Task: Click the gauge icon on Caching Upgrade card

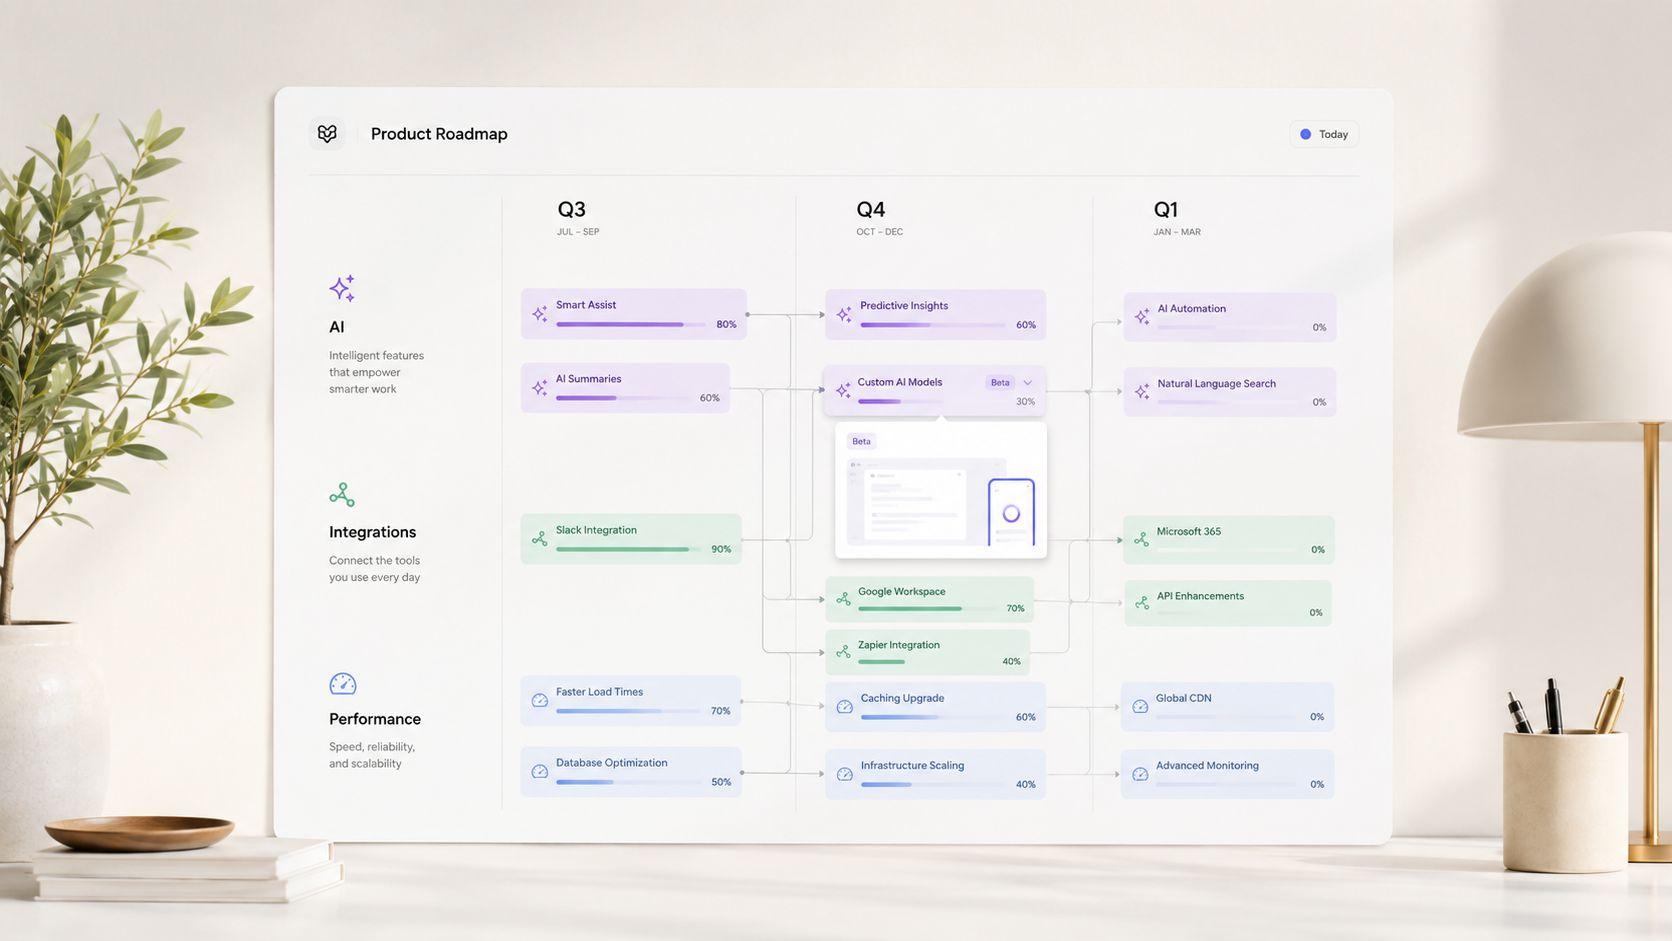Action: click(844, 707)
